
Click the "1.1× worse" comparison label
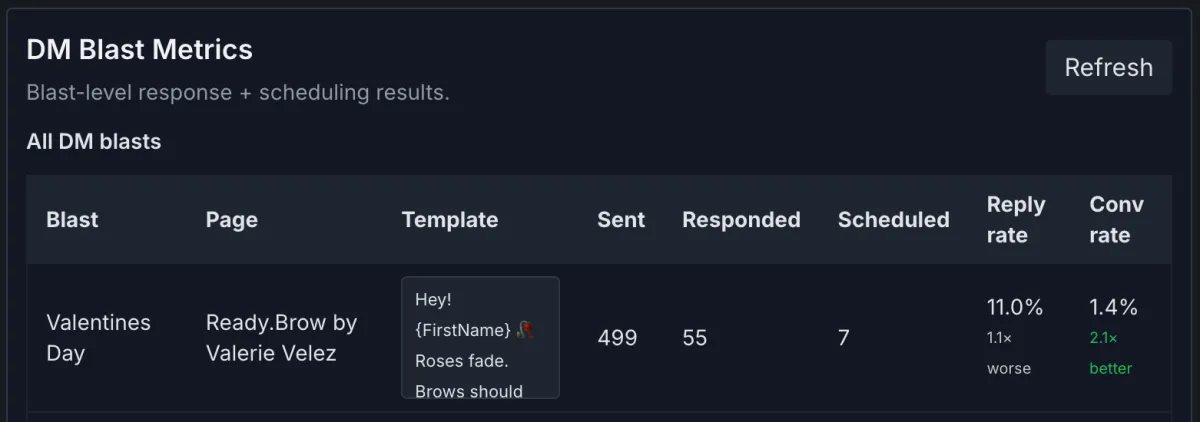[x=1008, y=353]
